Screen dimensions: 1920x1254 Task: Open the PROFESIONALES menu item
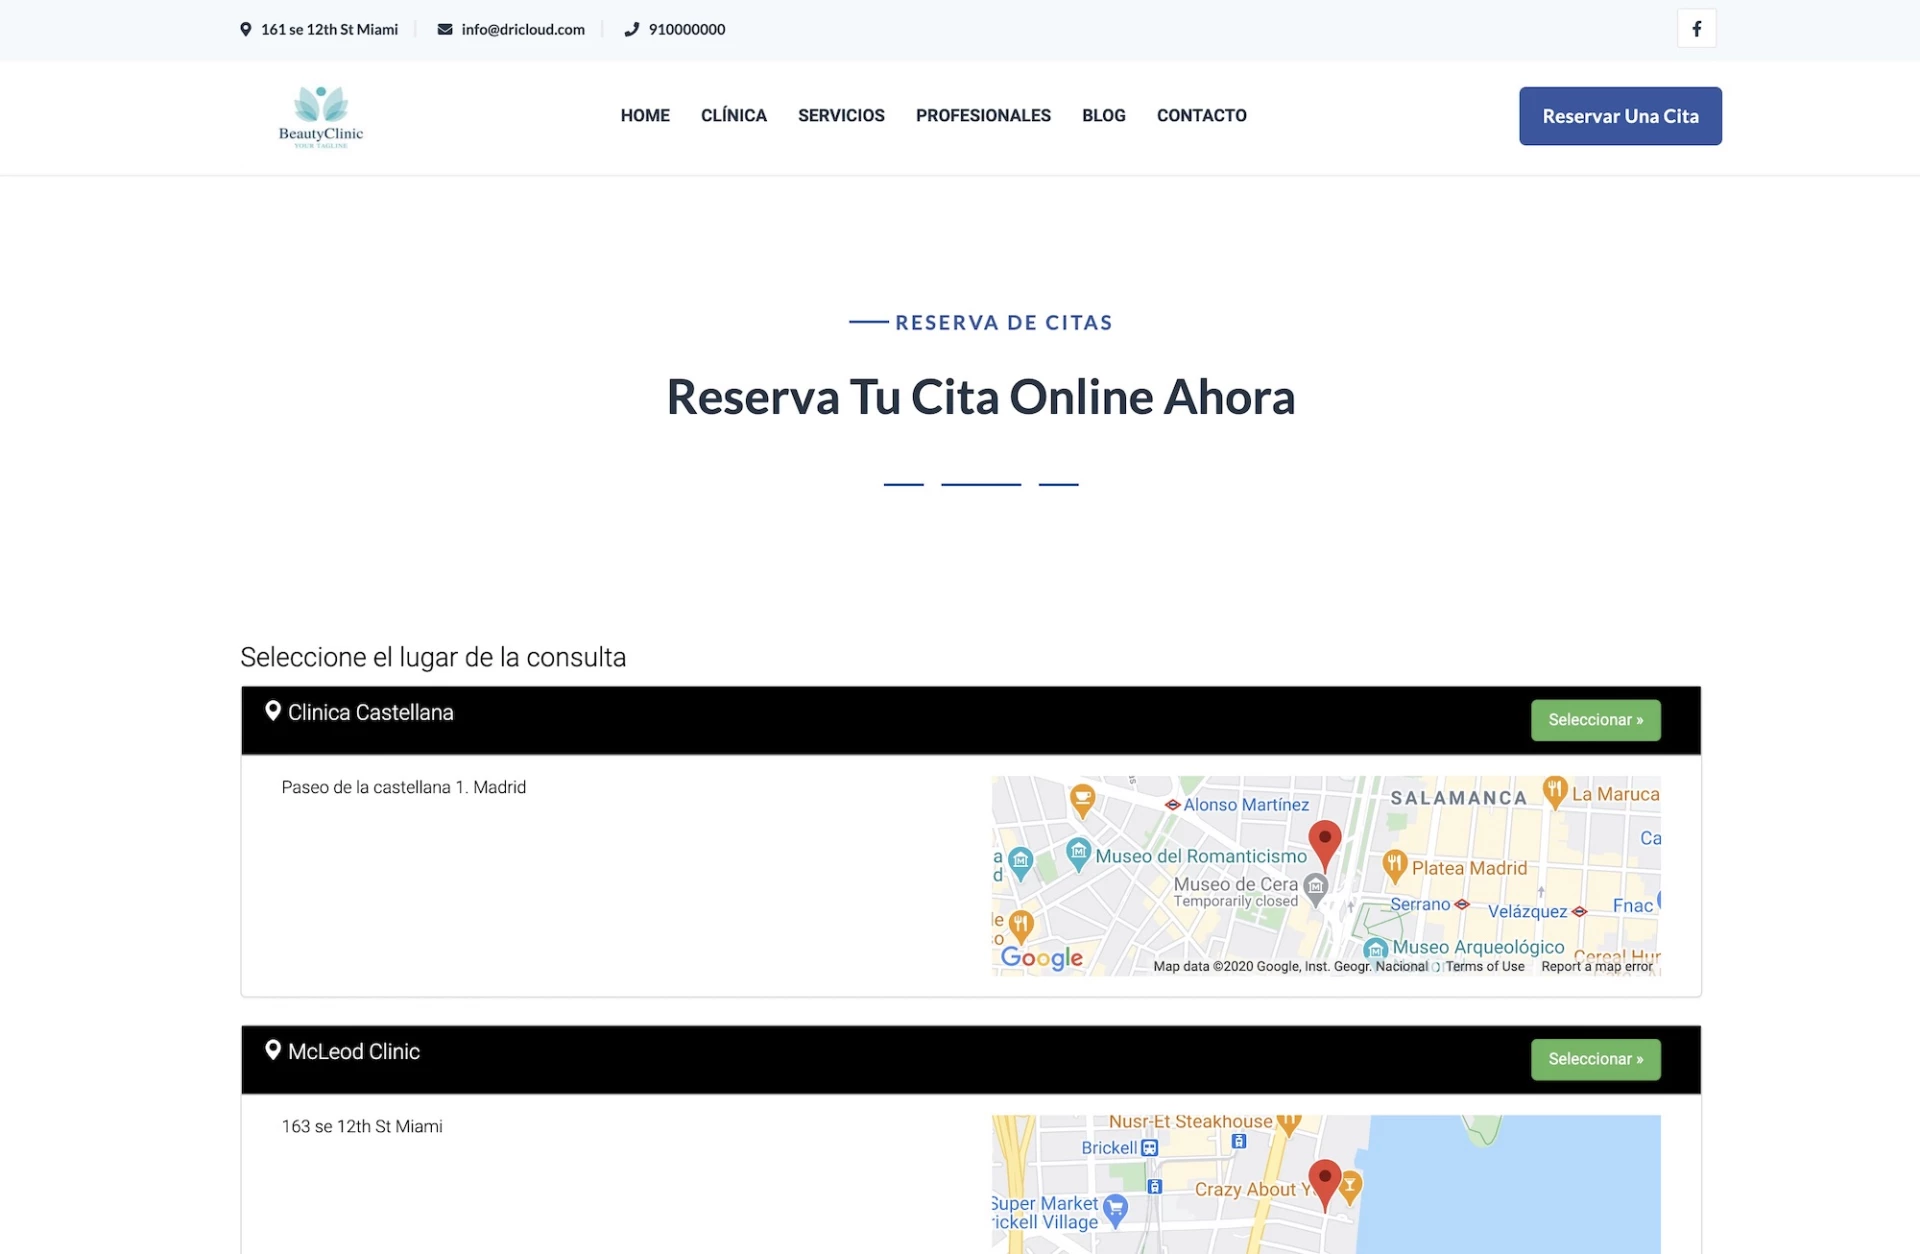point(983,115)
